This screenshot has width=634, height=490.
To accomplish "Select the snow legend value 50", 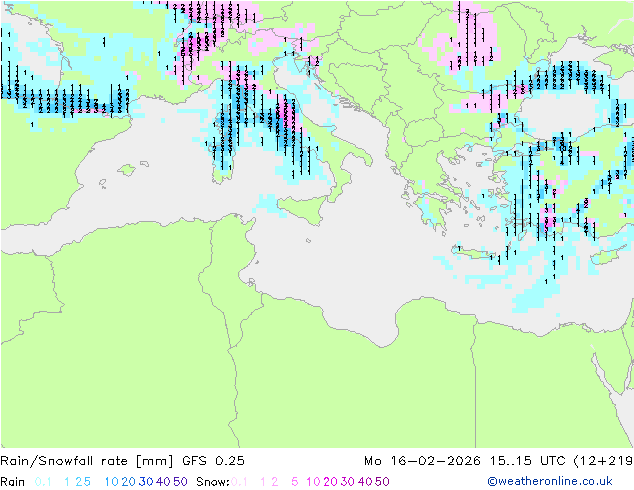I will (382, 482).
